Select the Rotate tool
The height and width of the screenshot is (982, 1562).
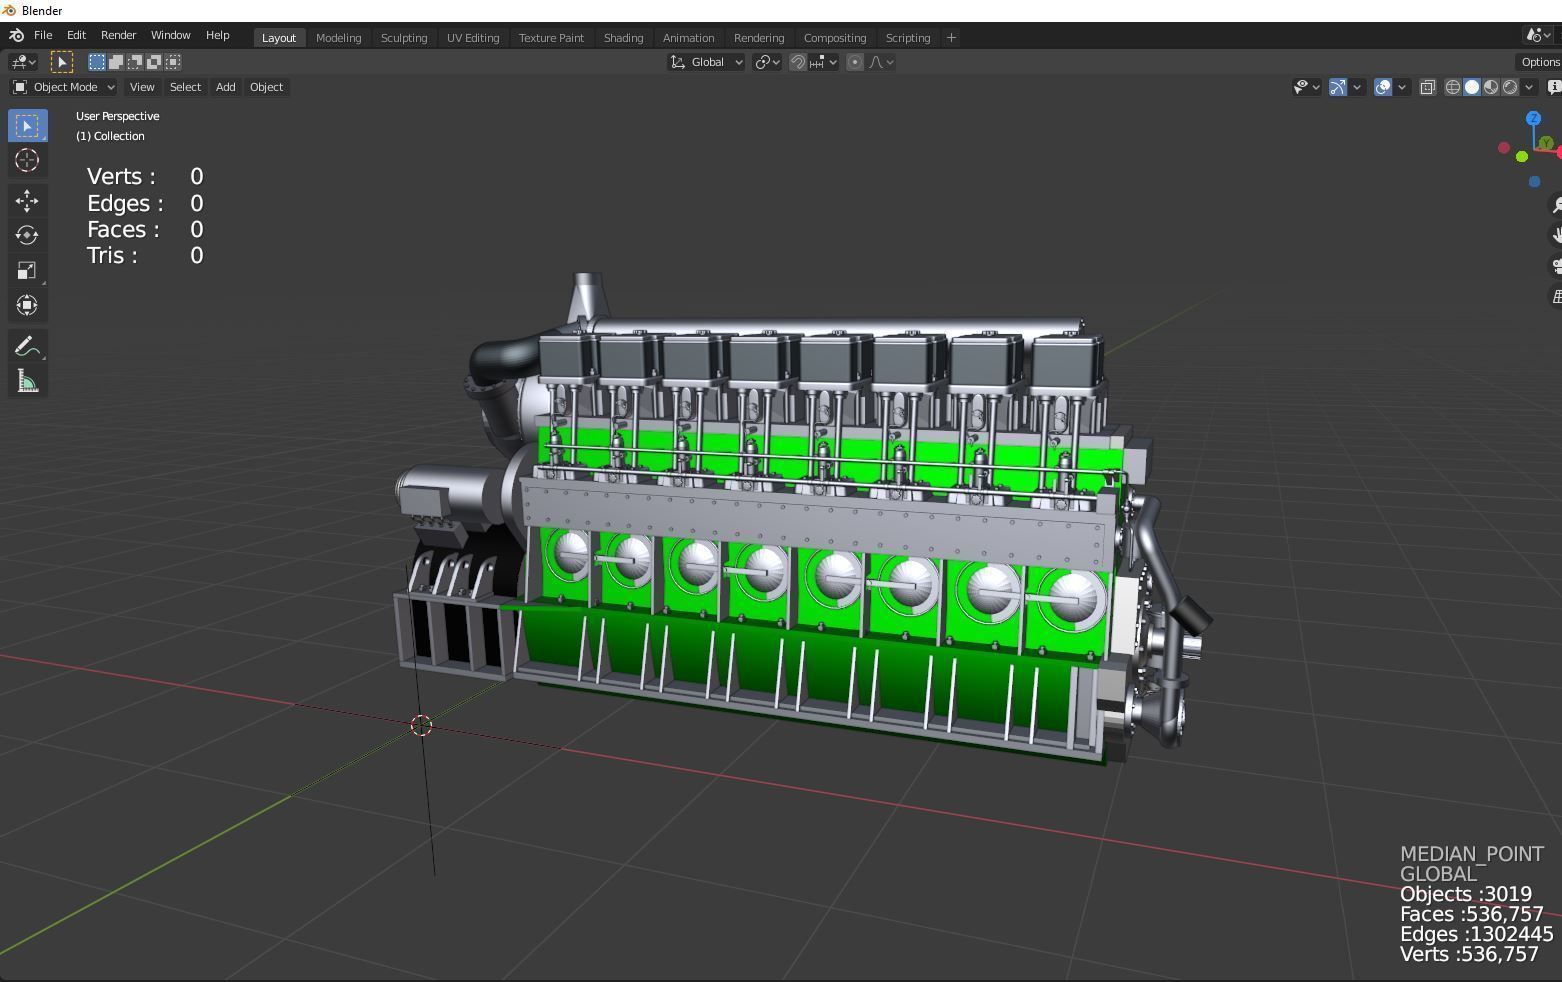27,235
